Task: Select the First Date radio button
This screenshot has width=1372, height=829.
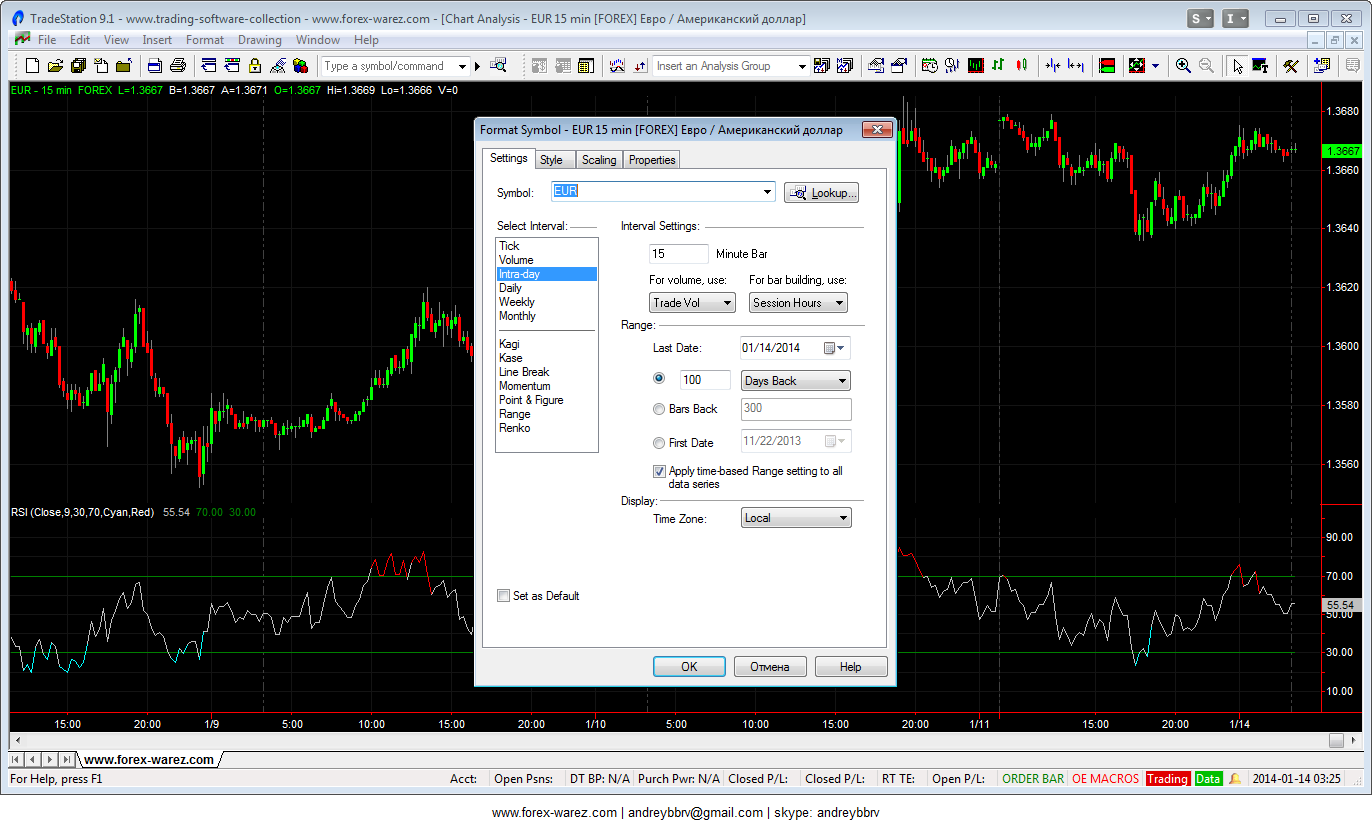Action: click(x=658, y=443)
